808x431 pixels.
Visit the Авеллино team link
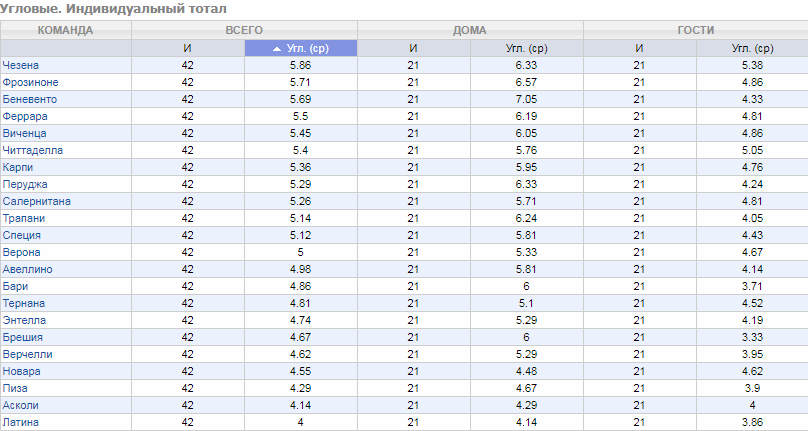pyautogui.click(x=27, y=269)
